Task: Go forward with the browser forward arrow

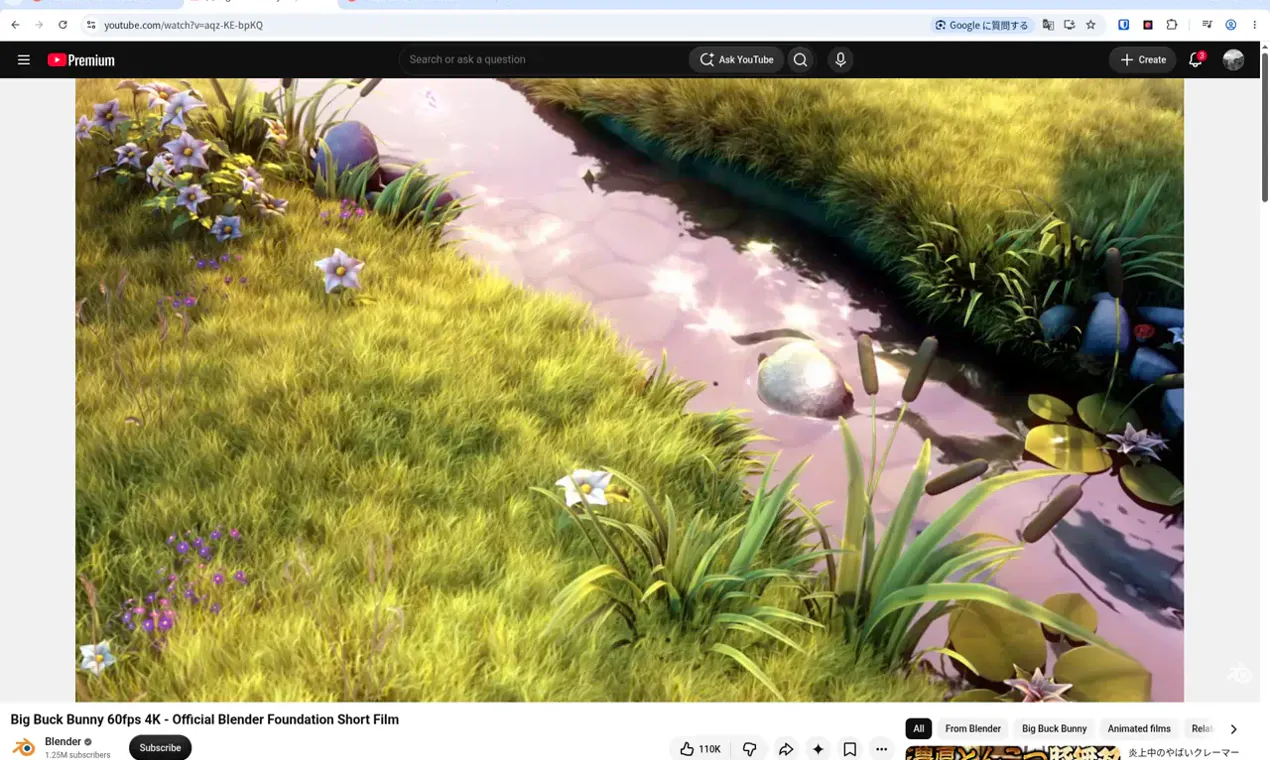Action: [x=39, y=25]
